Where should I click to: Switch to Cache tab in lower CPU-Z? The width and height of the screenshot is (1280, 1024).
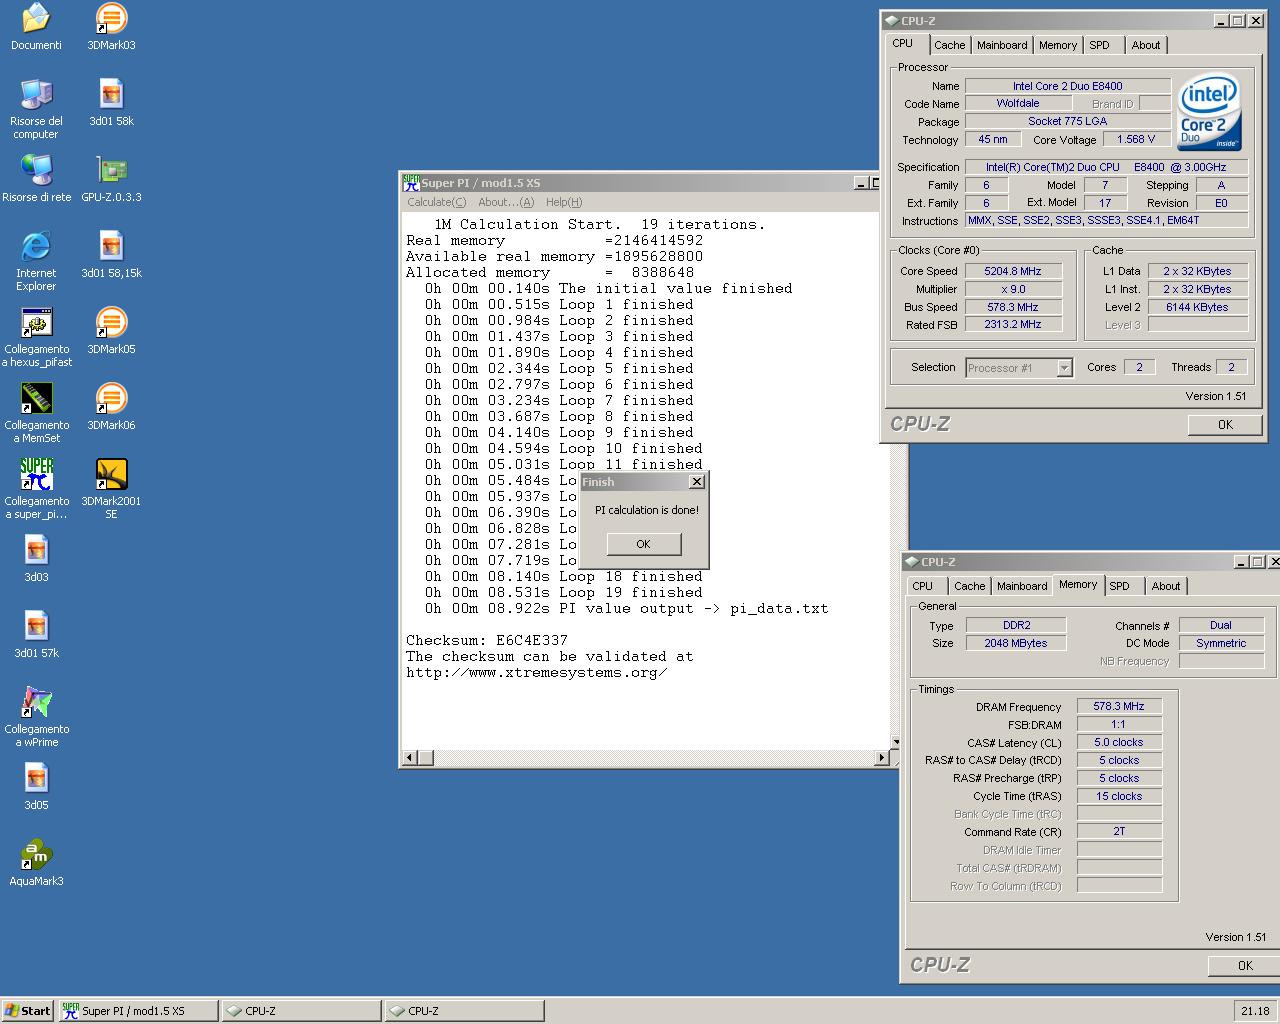coord(969,586)
